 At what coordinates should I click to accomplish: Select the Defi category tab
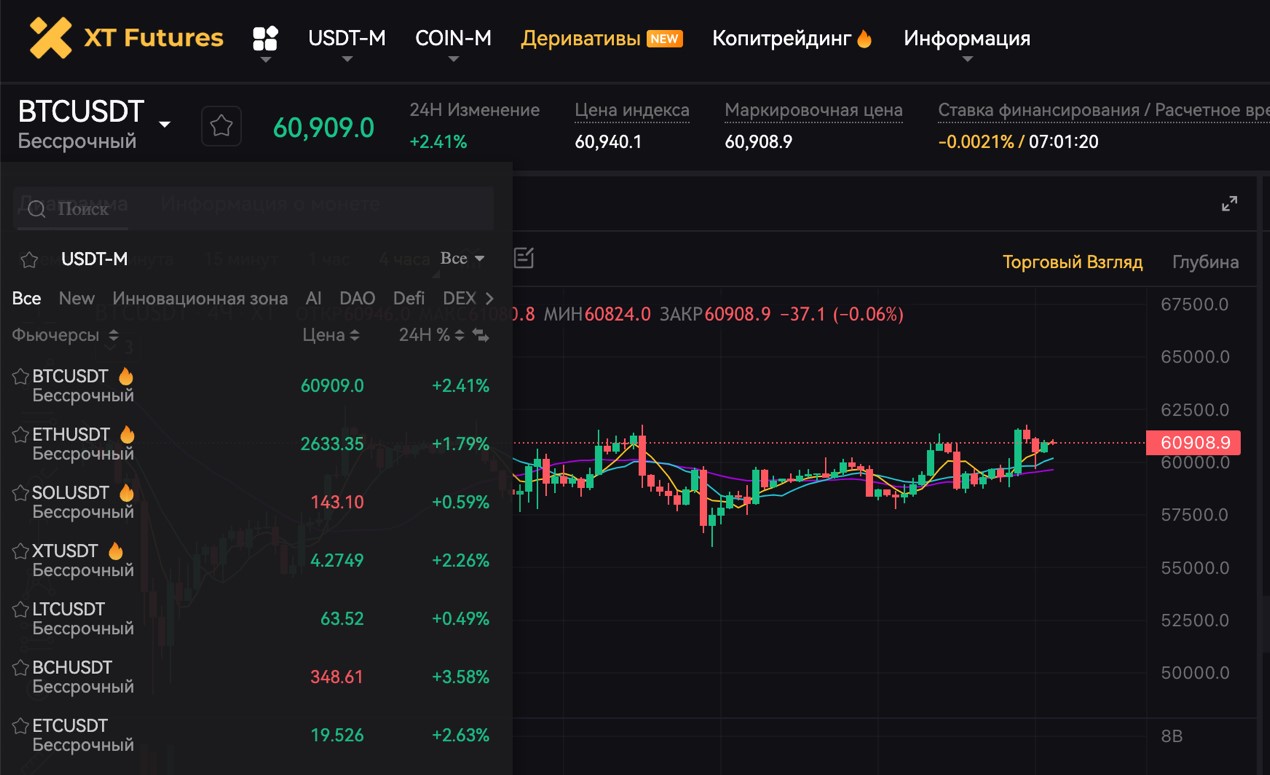(x=409, y=298)
